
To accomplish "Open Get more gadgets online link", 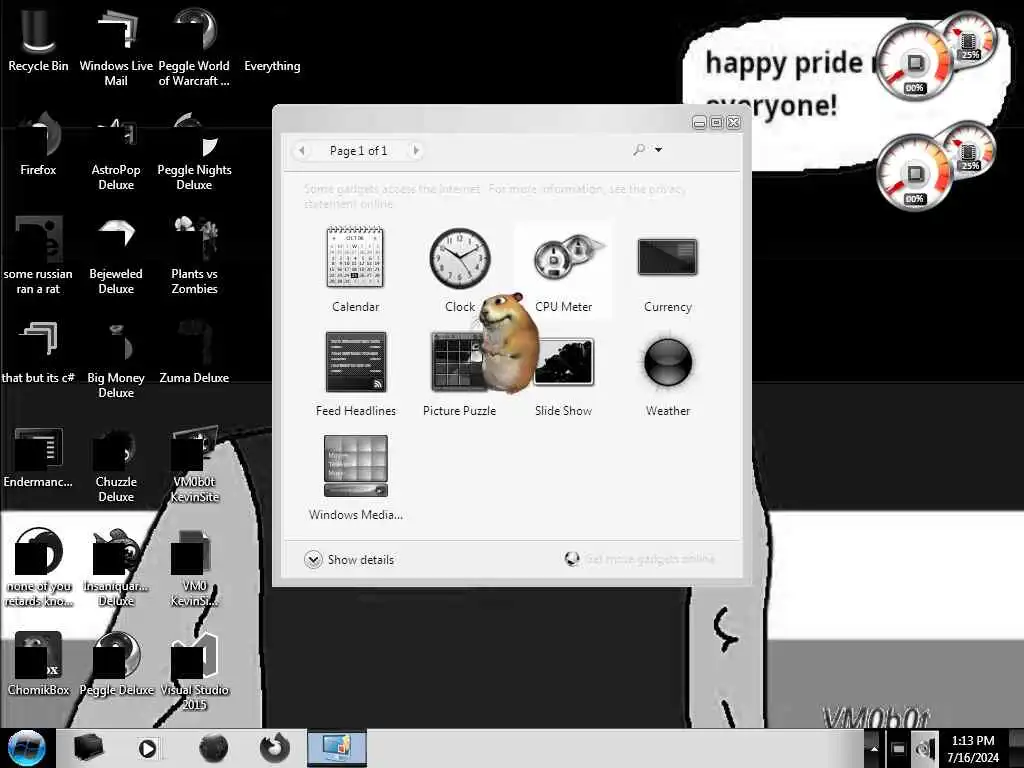I will pos(640,559).
